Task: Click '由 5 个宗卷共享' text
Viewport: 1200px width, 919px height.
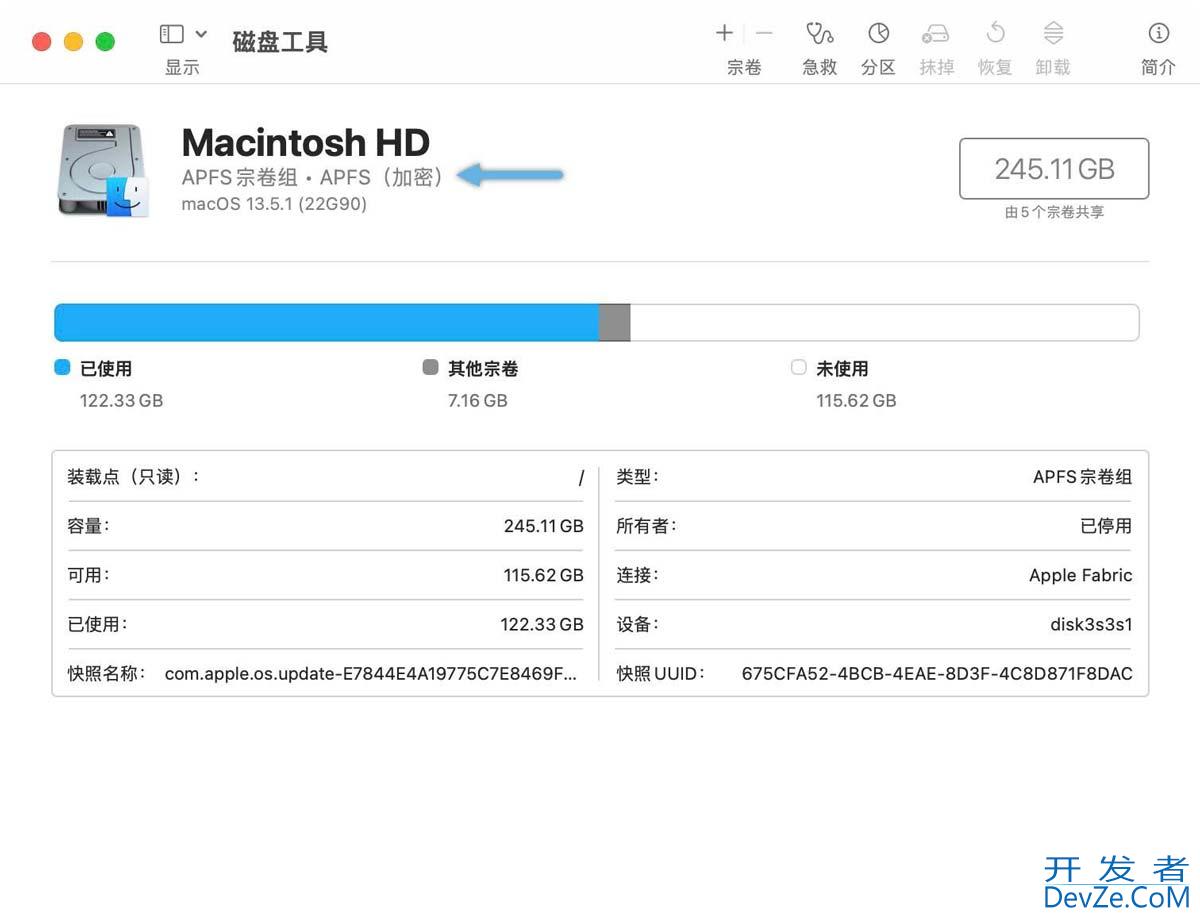Action: click(x=1054, y=213)
